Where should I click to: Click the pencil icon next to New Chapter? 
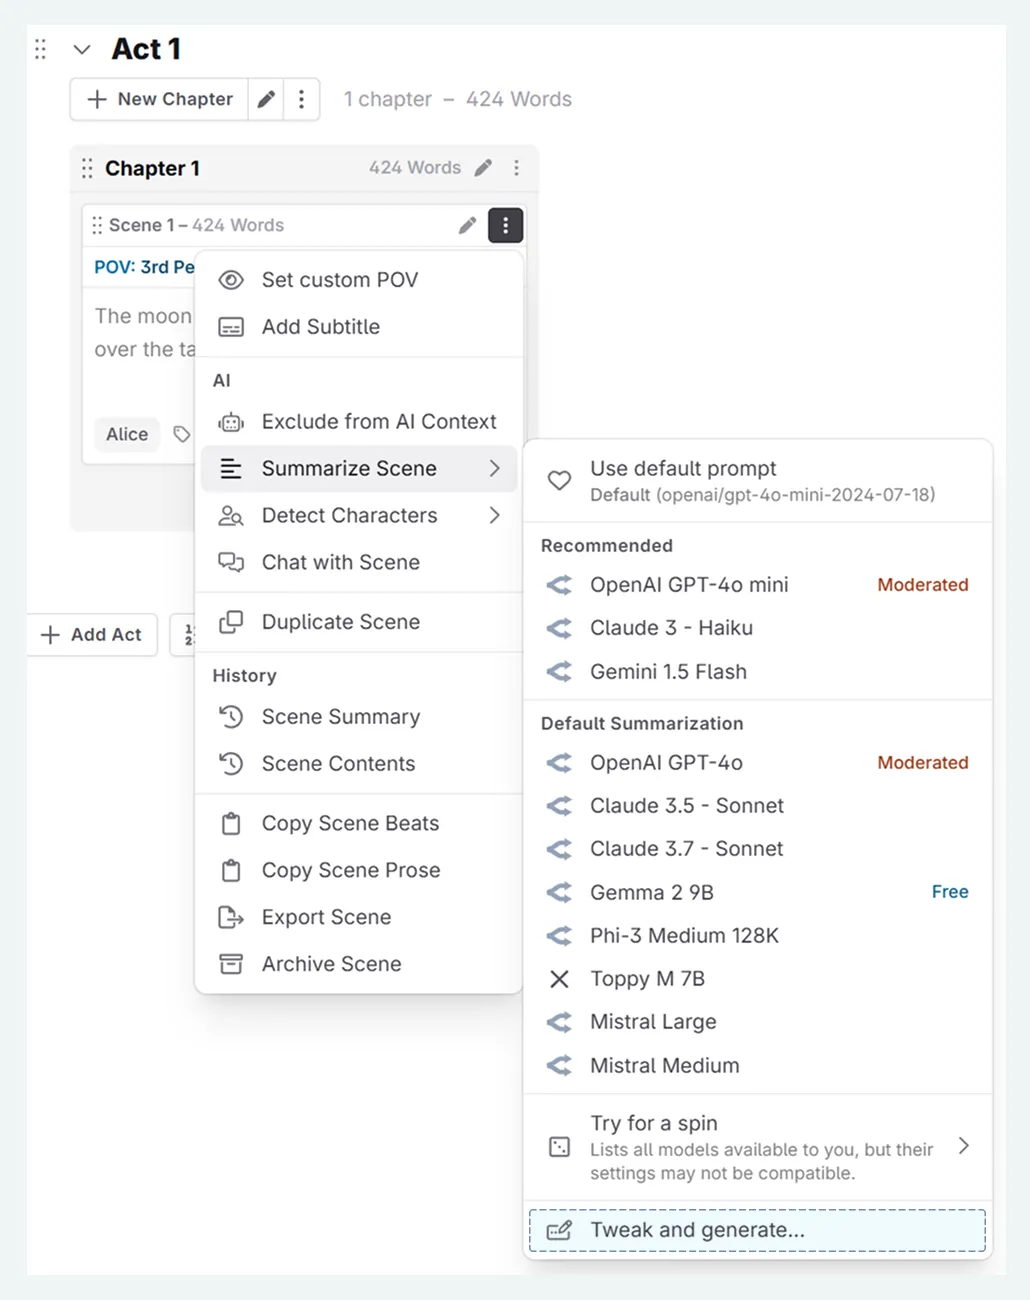tap(266, 99)
